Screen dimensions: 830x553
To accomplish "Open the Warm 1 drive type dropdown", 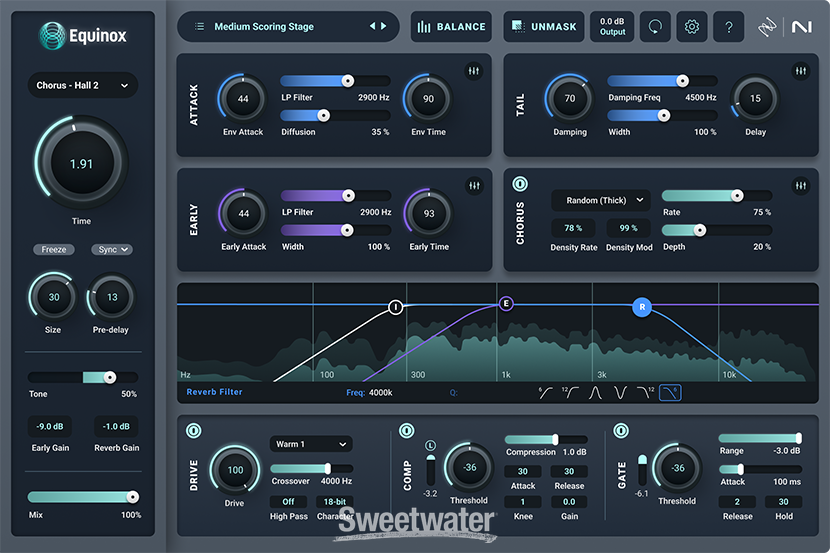I will point(311,444).
